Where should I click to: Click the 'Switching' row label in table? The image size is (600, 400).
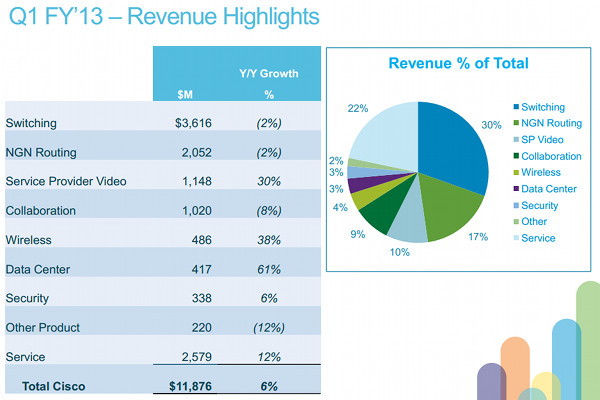[x=31, y=123]
